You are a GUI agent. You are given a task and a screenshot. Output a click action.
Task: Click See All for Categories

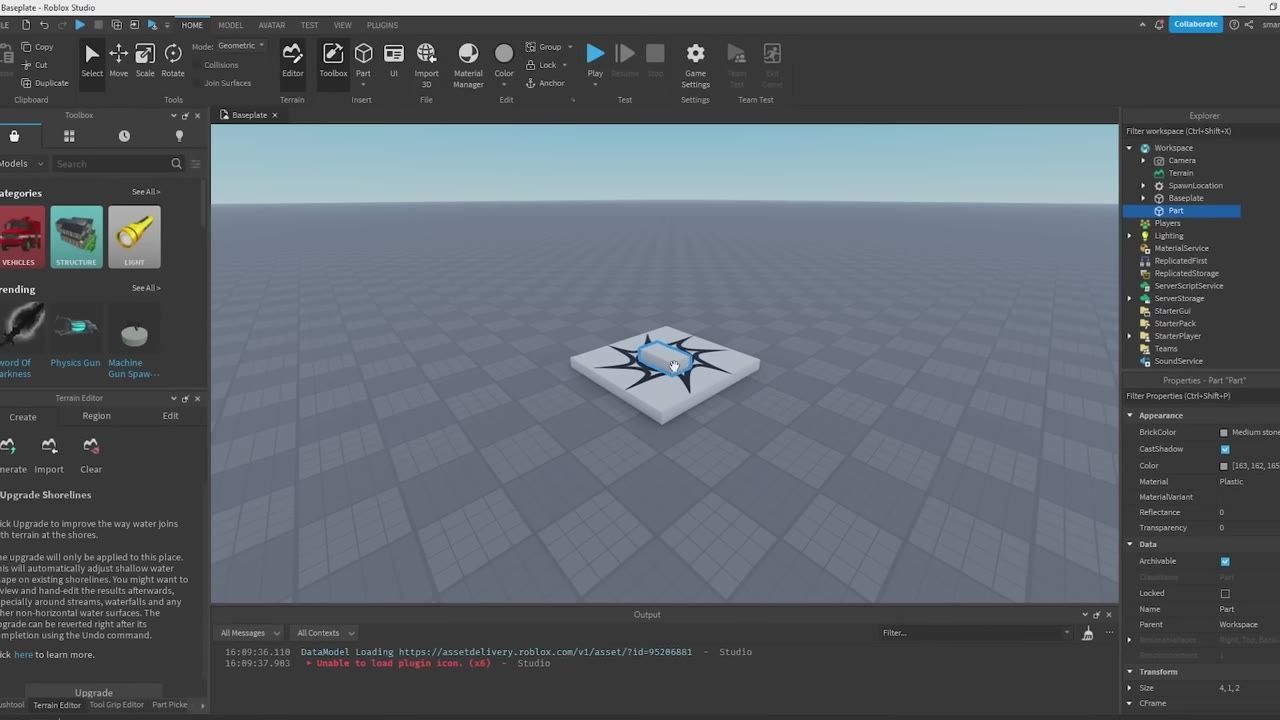146,192
